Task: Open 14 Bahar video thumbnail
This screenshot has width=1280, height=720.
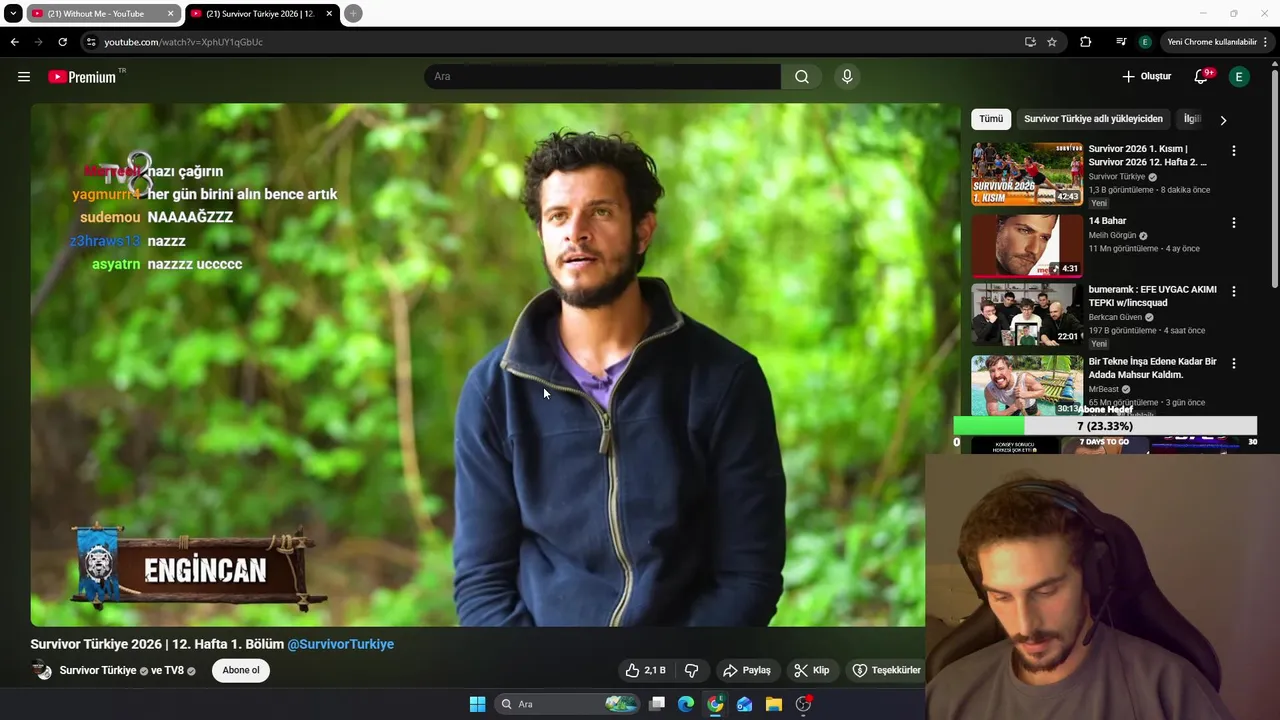Action: pos(1027,245)
